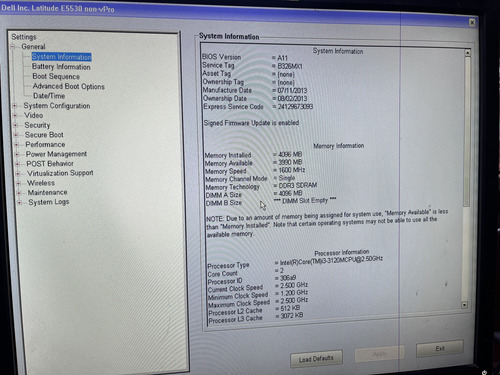Open Date/Time settings
500x375 pixels.
pyautogui.click(x=49, y=96)
